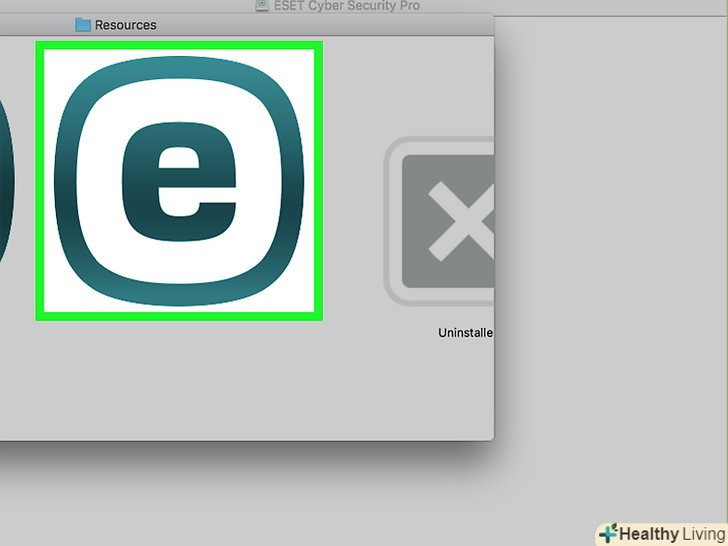Viewport: 728px width, 546px height.
Task: Open the ESET installer icon
Action: pos(179,181)
